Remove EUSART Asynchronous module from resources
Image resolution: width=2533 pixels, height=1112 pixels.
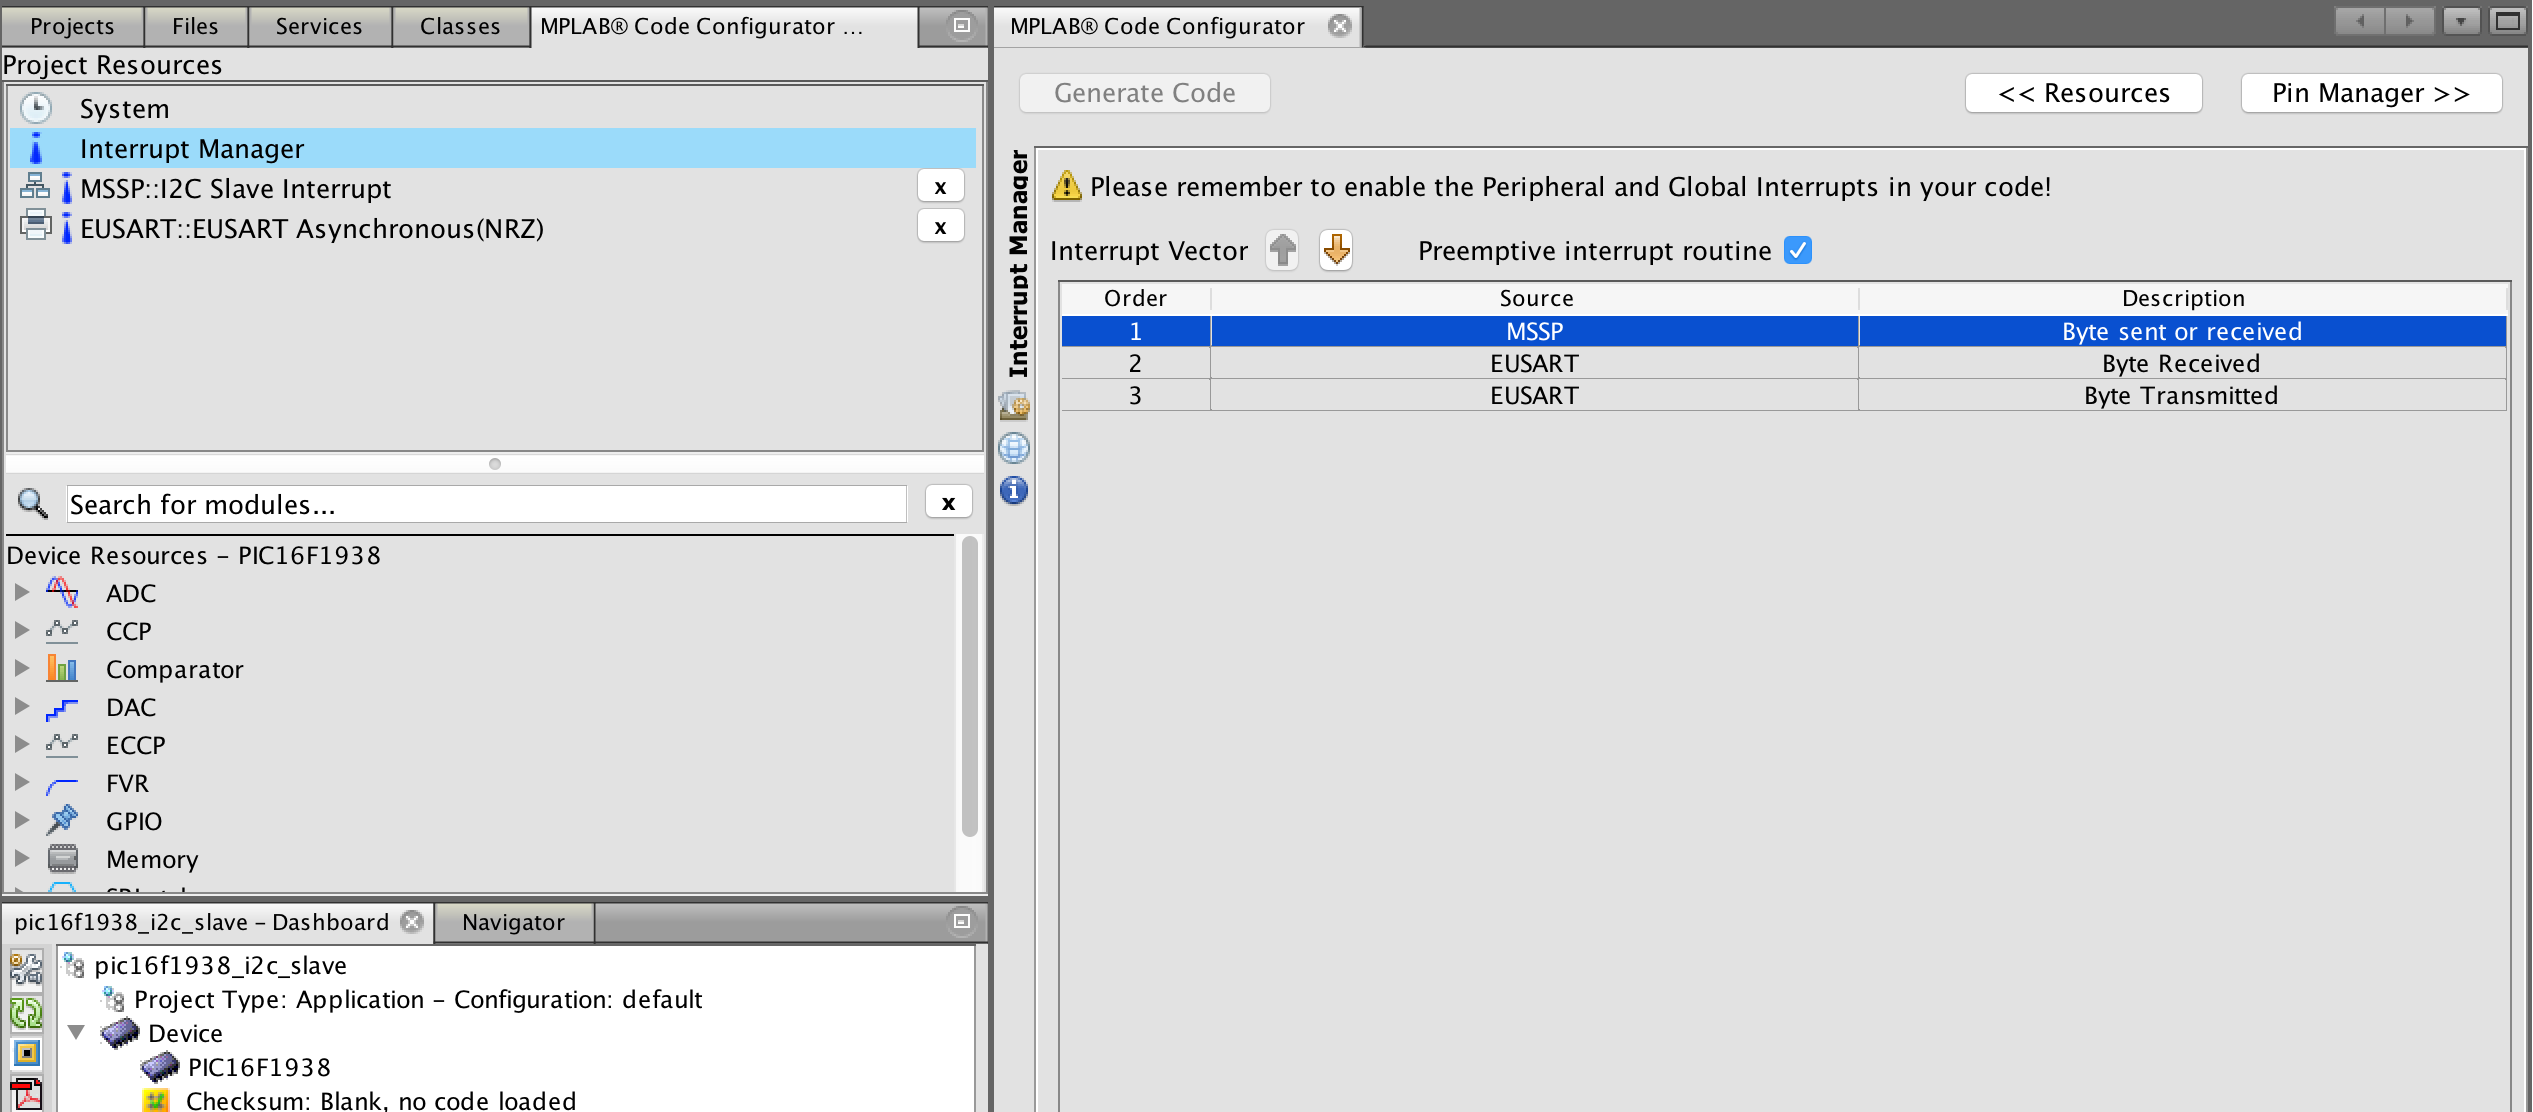click(940, 227)
